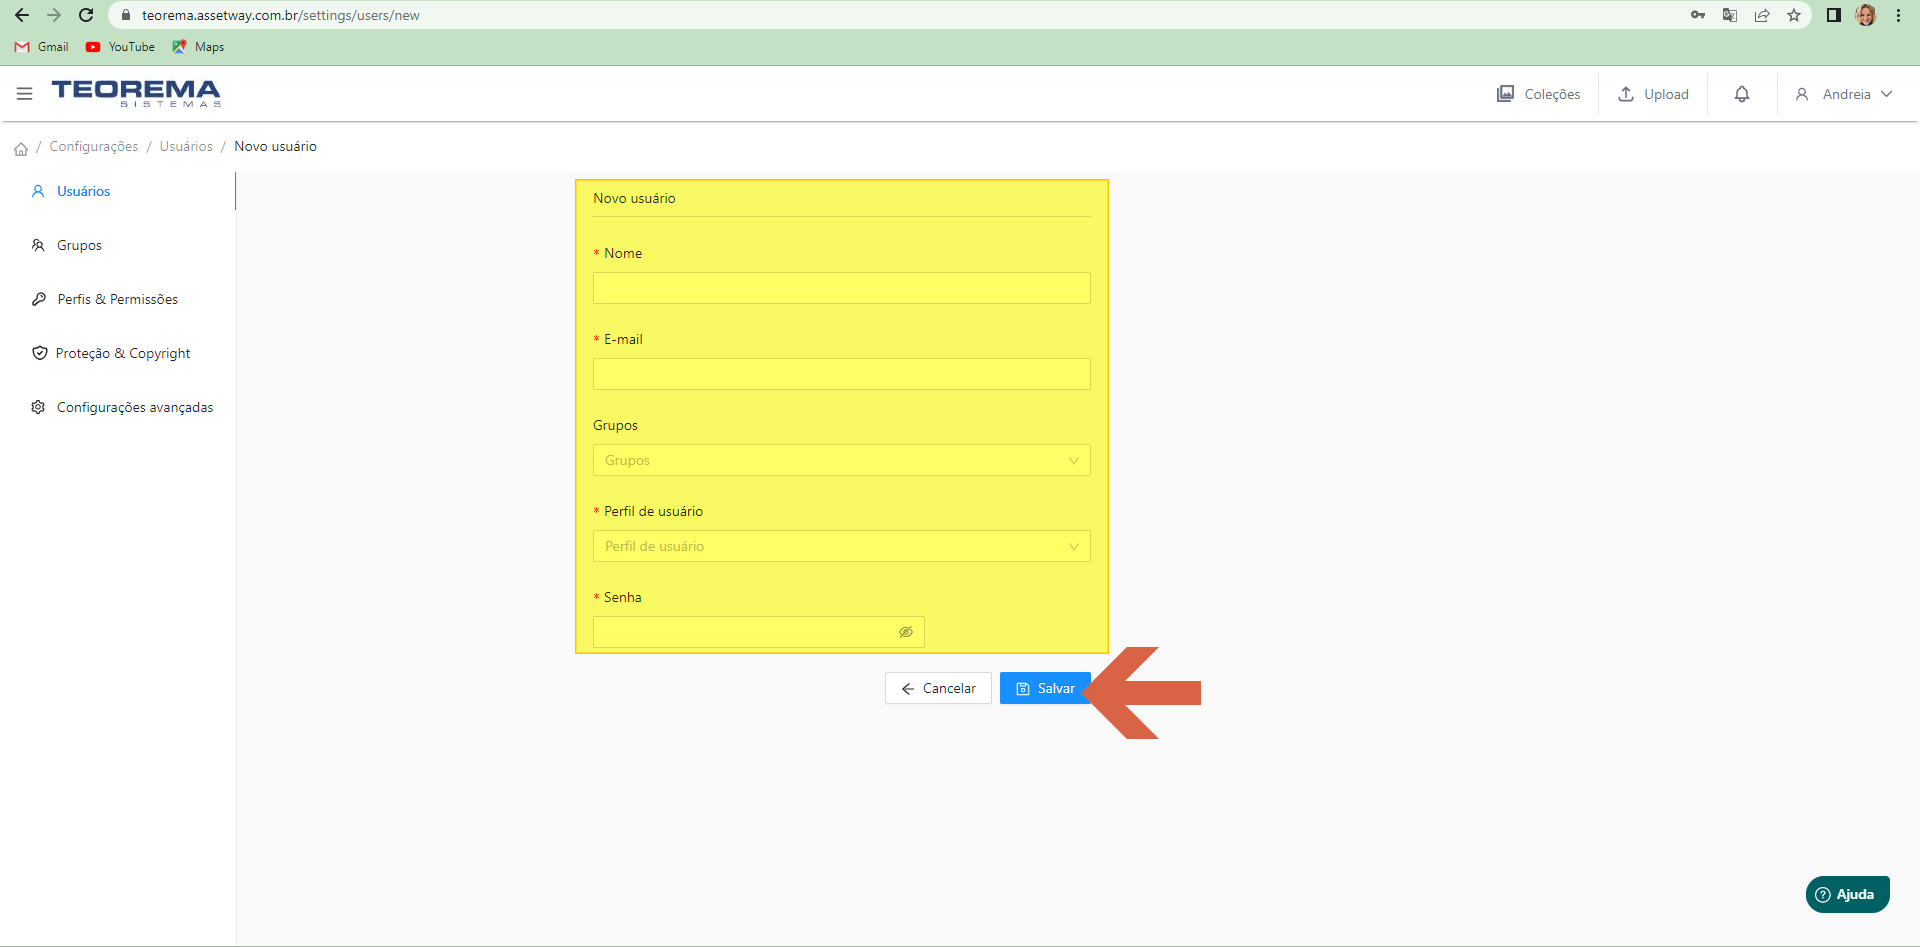Image resolution: width=1920 pixels, height=947 pixels.
Task: Open the Ajuda help widget
Action: (1847, 894)
